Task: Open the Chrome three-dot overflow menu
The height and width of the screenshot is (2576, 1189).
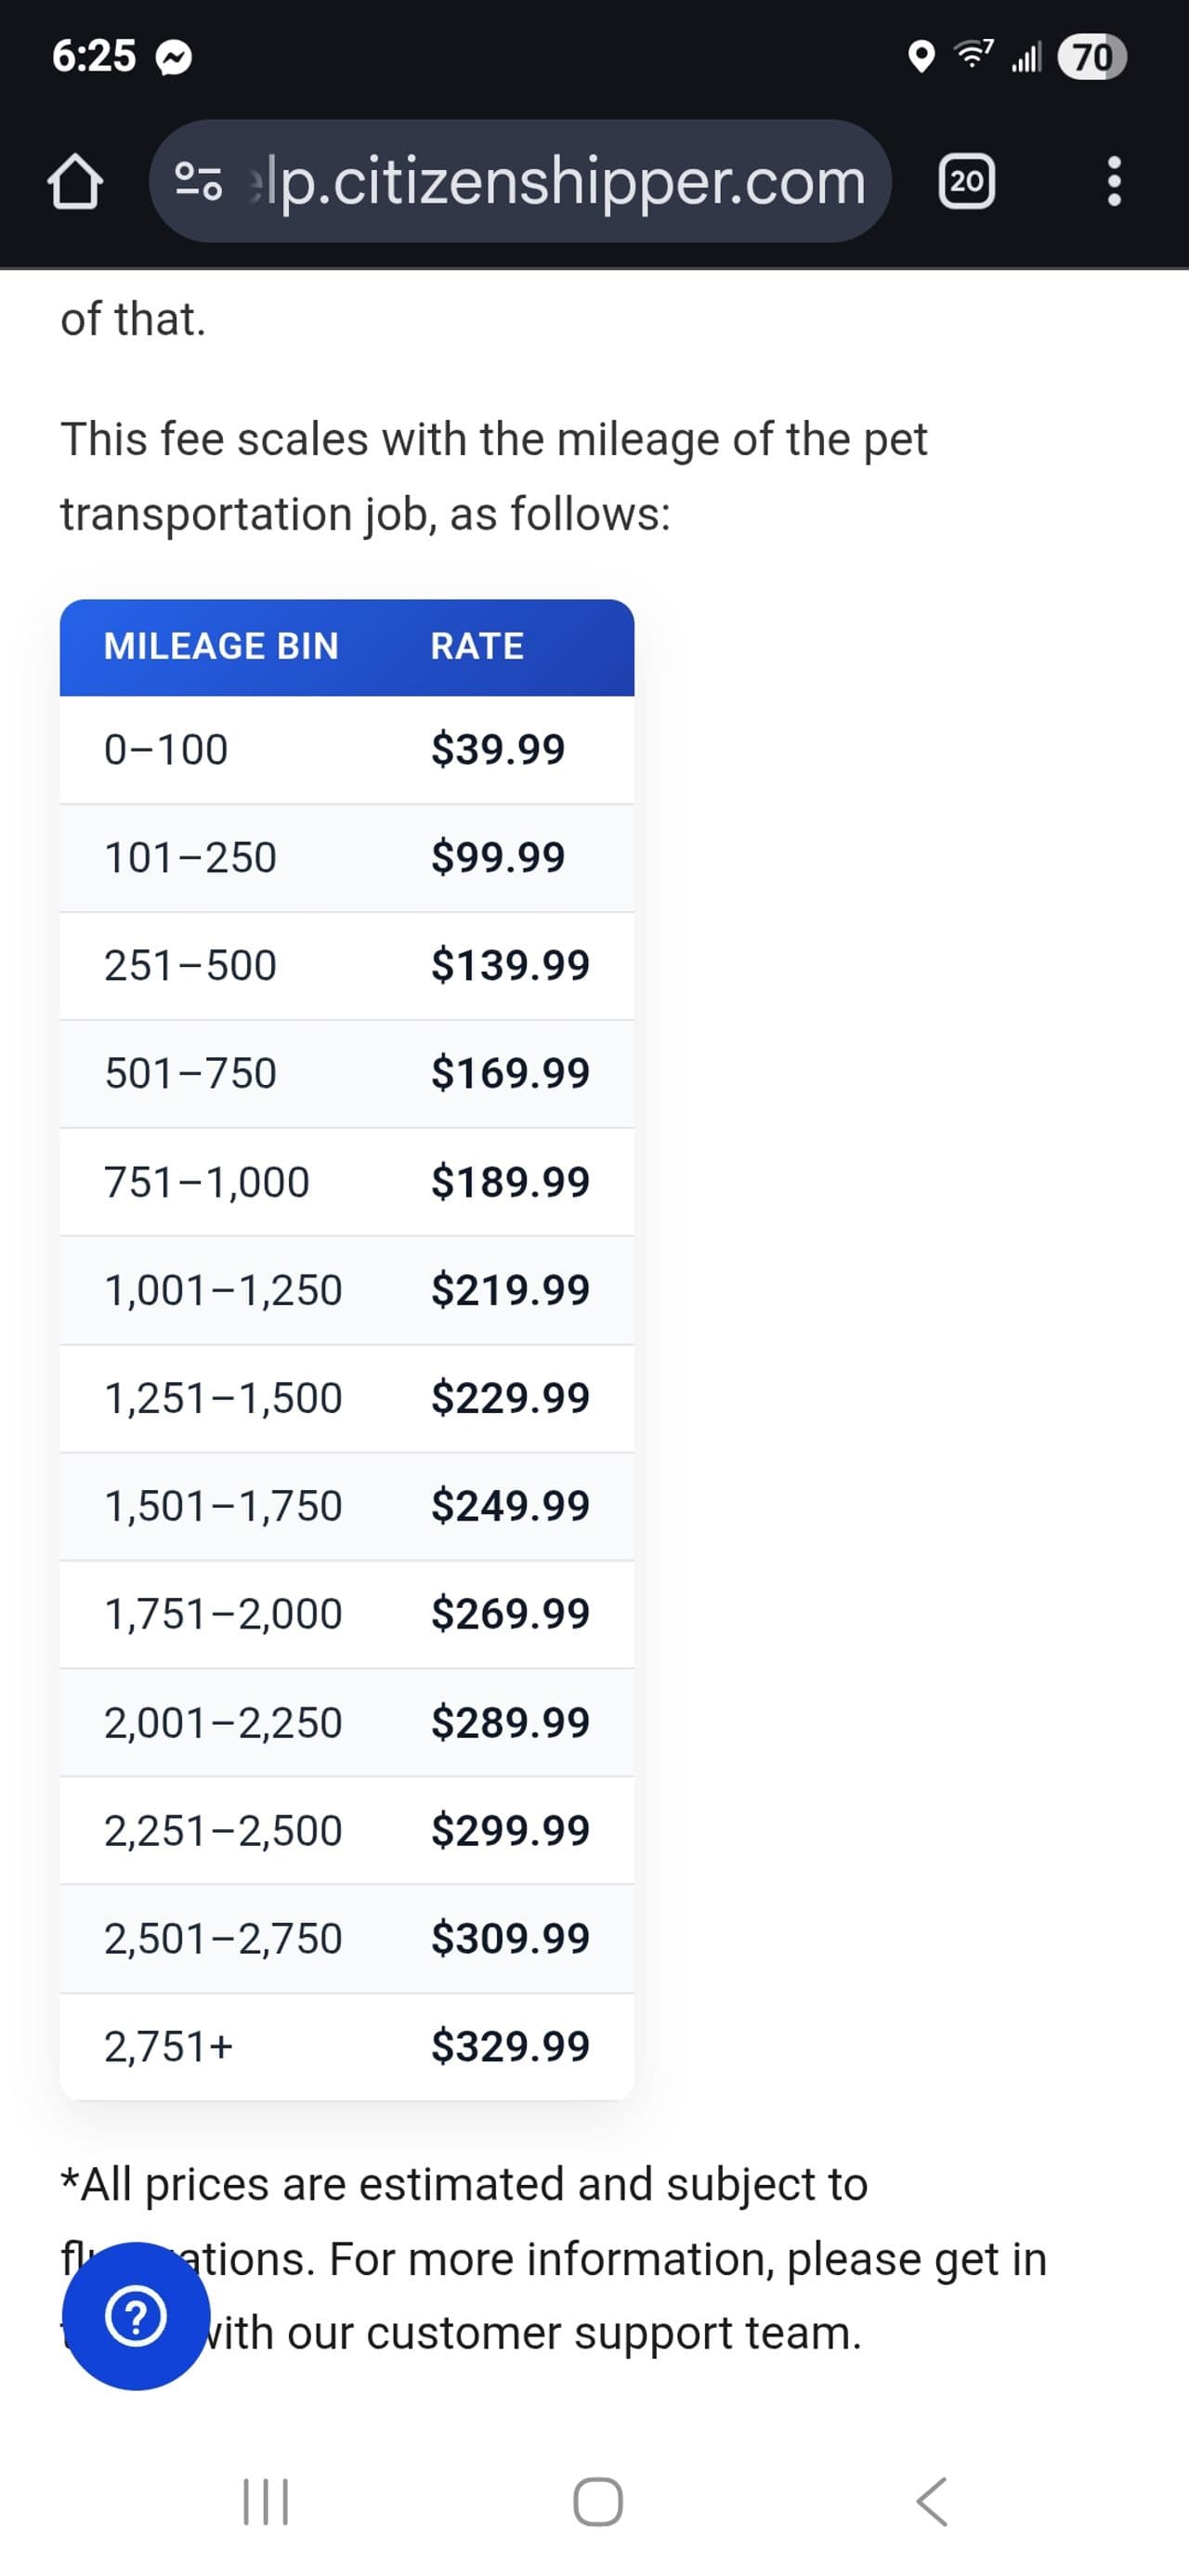Action: tap(1114, 182)
